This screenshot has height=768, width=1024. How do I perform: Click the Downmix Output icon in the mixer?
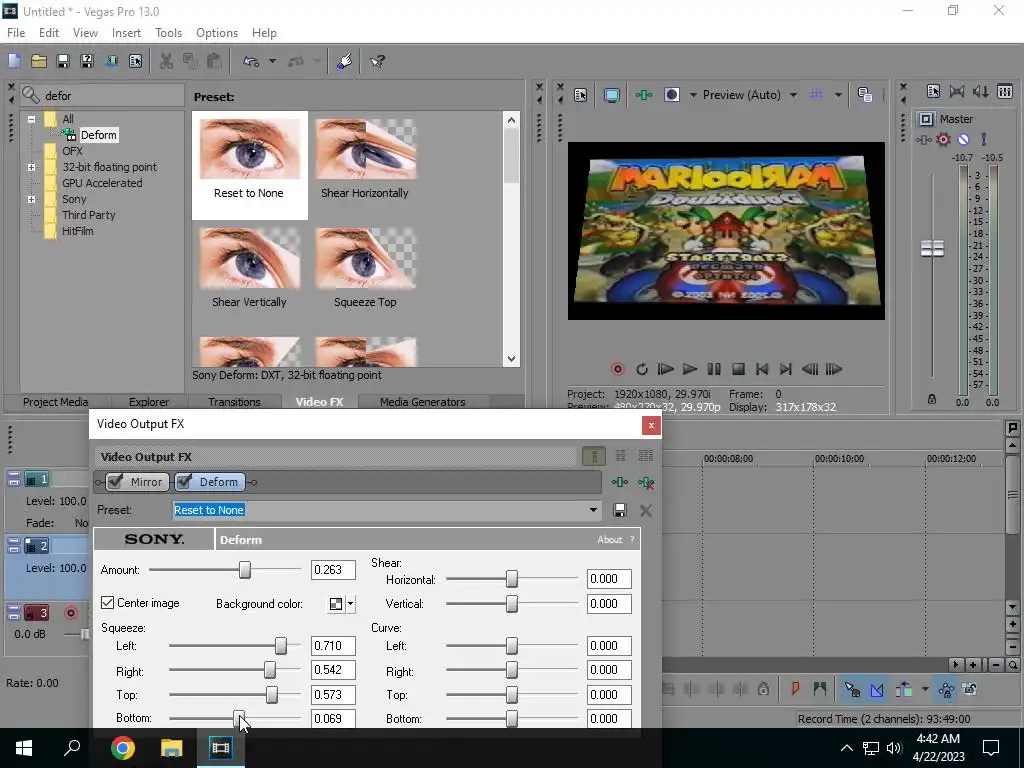coord(957,91)
